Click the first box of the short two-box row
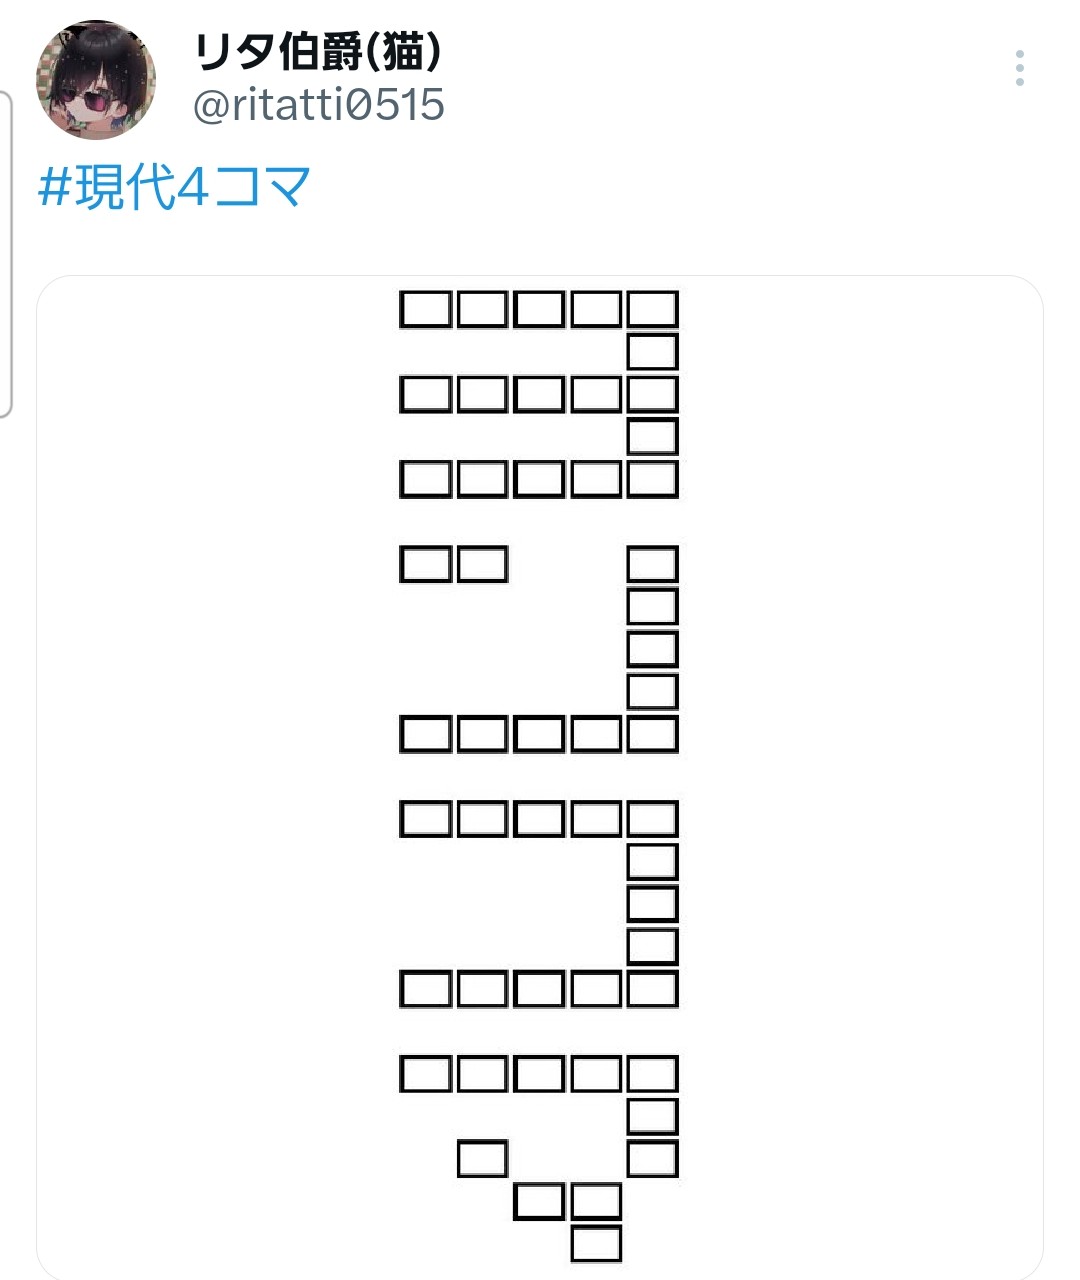This screenshot has height=1280, width=1080. tap(425, 564)
